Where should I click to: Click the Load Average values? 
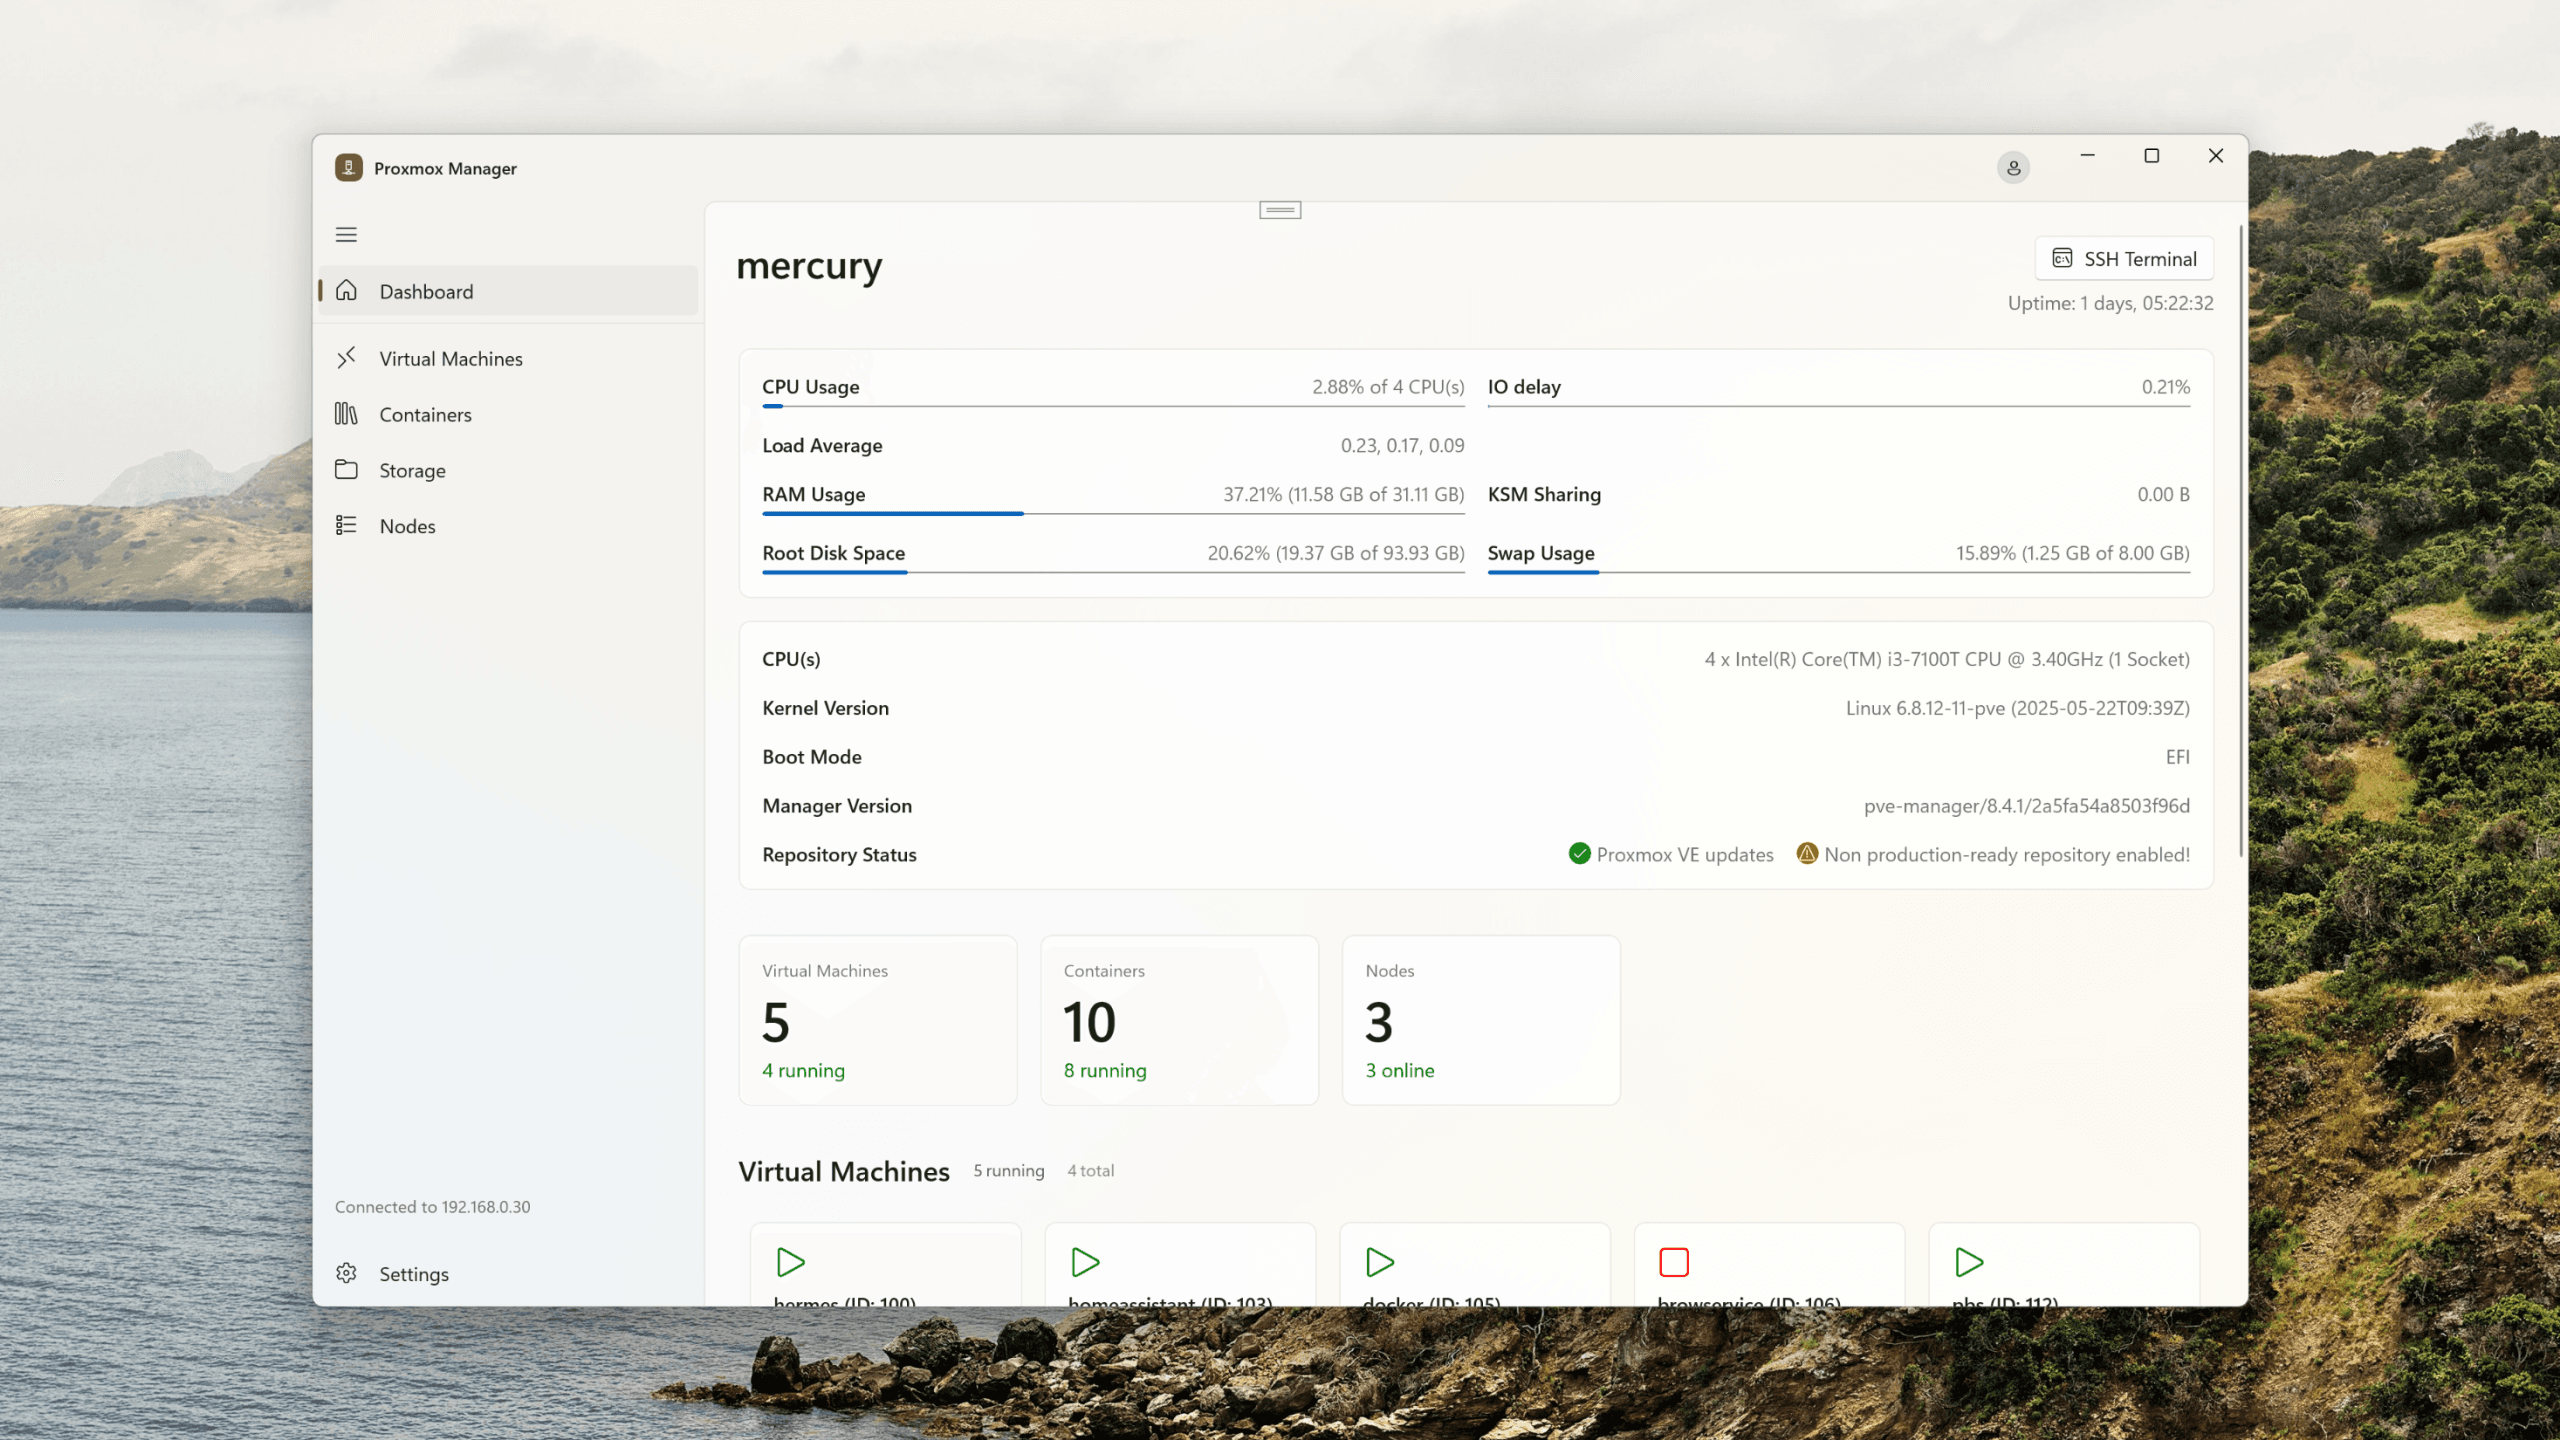point(1402,445)
